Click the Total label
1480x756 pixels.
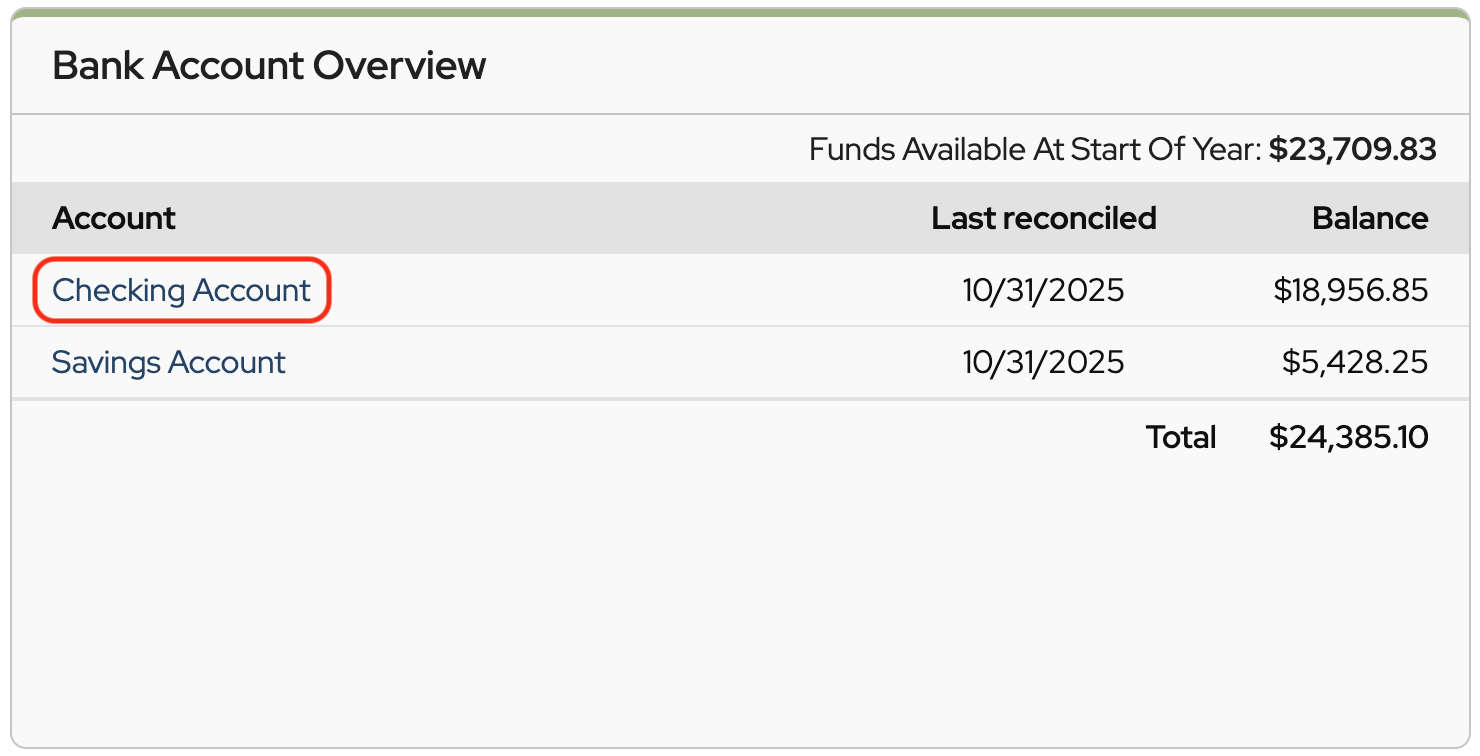(1180, 437)
